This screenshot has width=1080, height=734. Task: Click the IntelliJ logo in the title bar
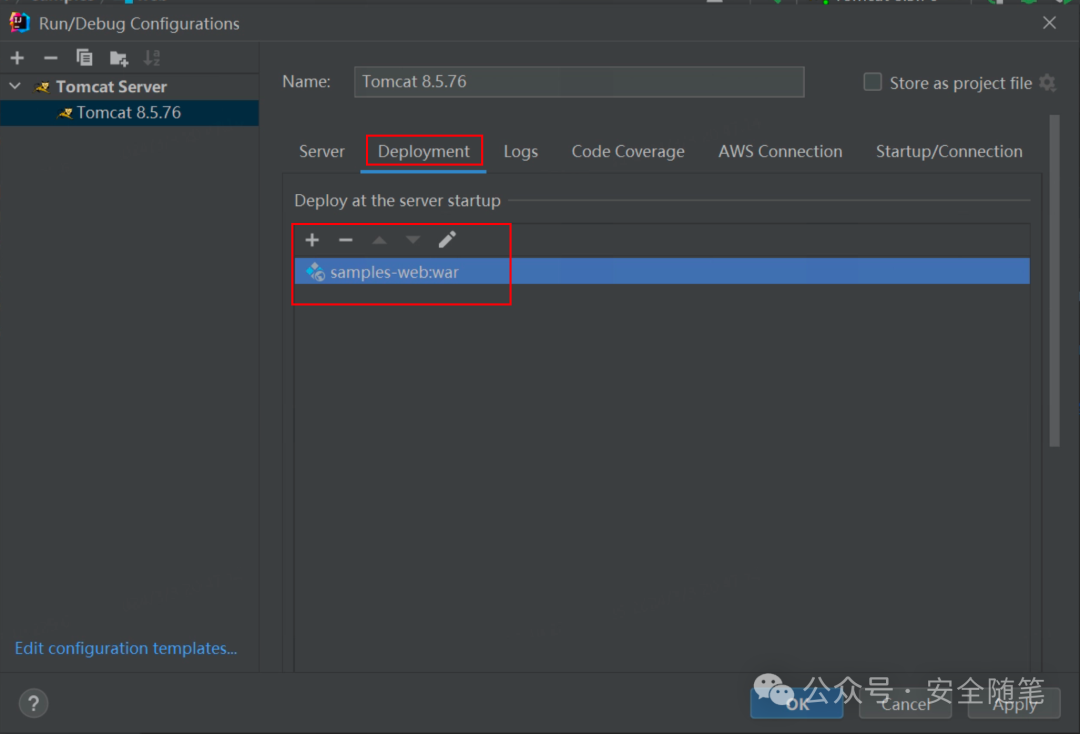point(19,23)
